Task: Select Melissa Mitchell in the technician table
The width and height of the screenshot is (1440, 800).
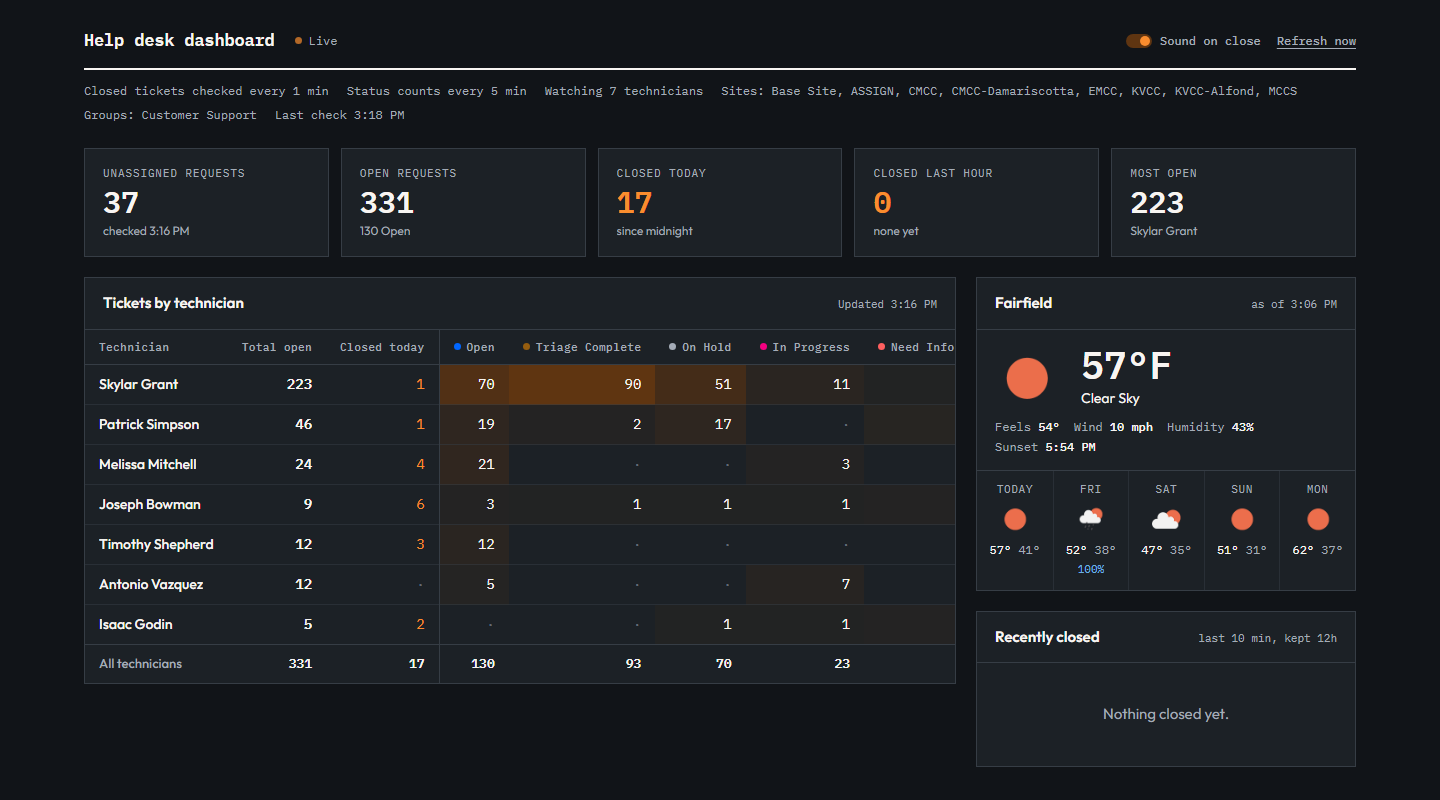Action: click(x=148, y=464)
